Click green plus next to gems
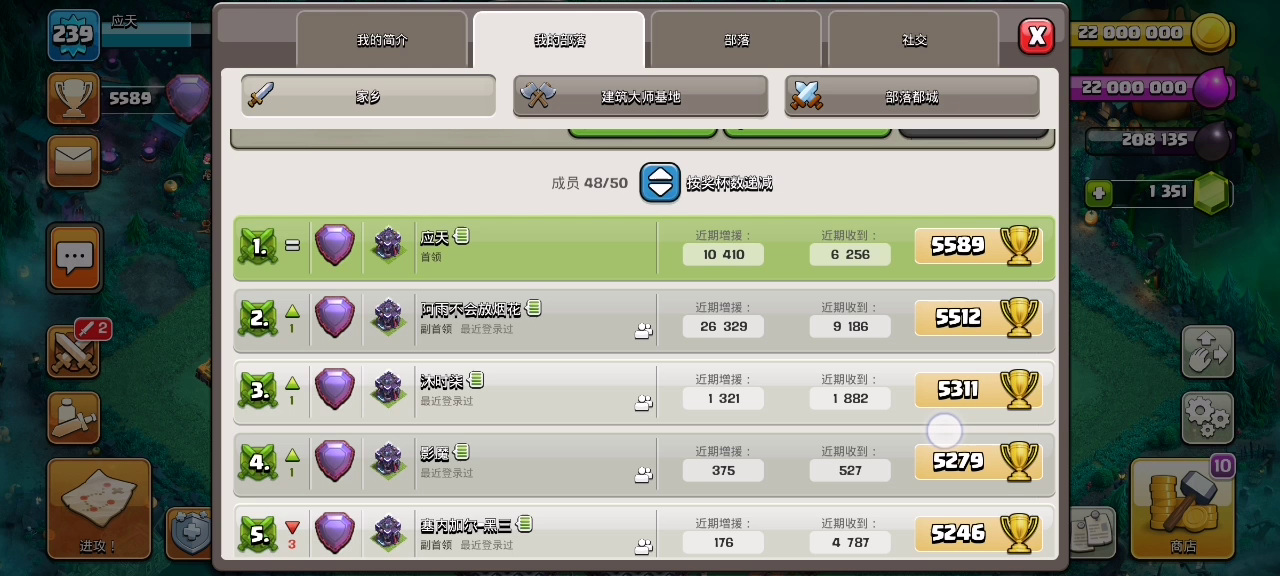This screenshot has width=1280, height=576. tap(1099, 192)
